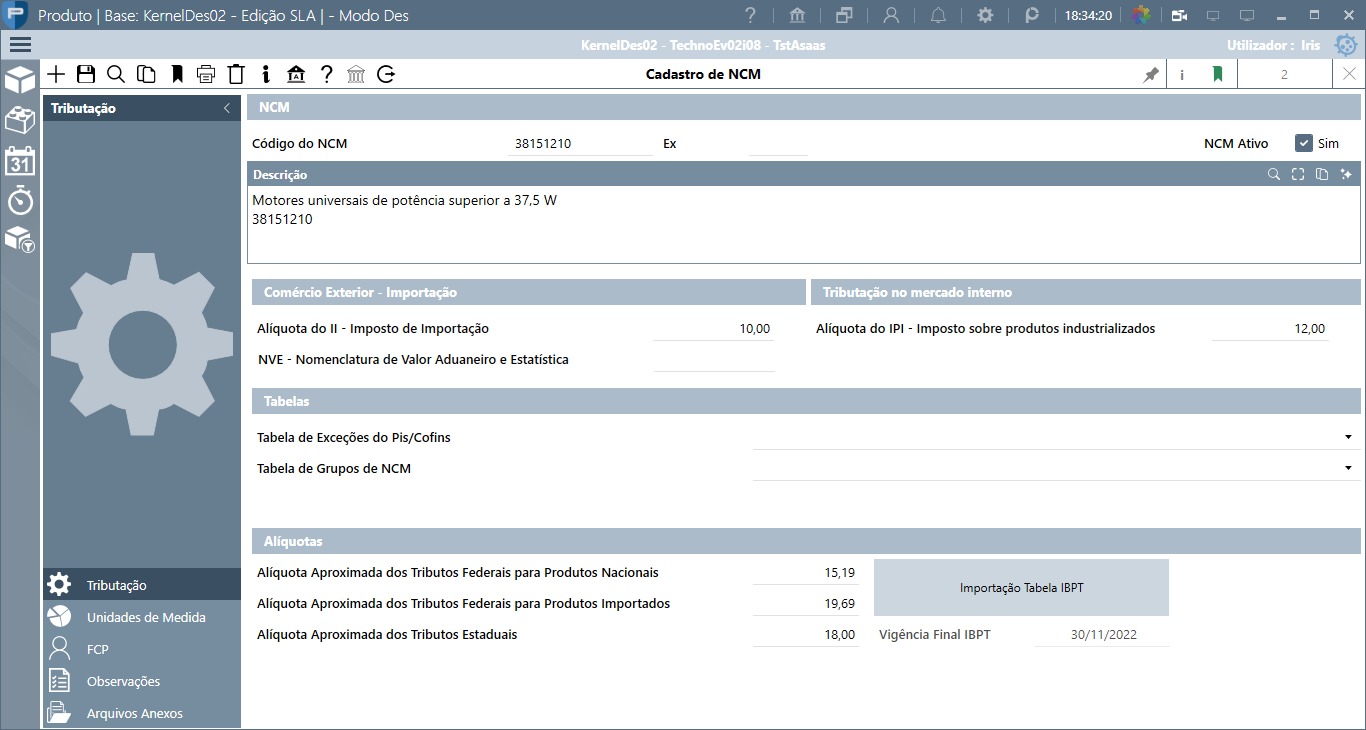Screen dimensions: 1366x730
Task: Click the Alíquota do IPI value field
Action: [x=1270, y=329]
